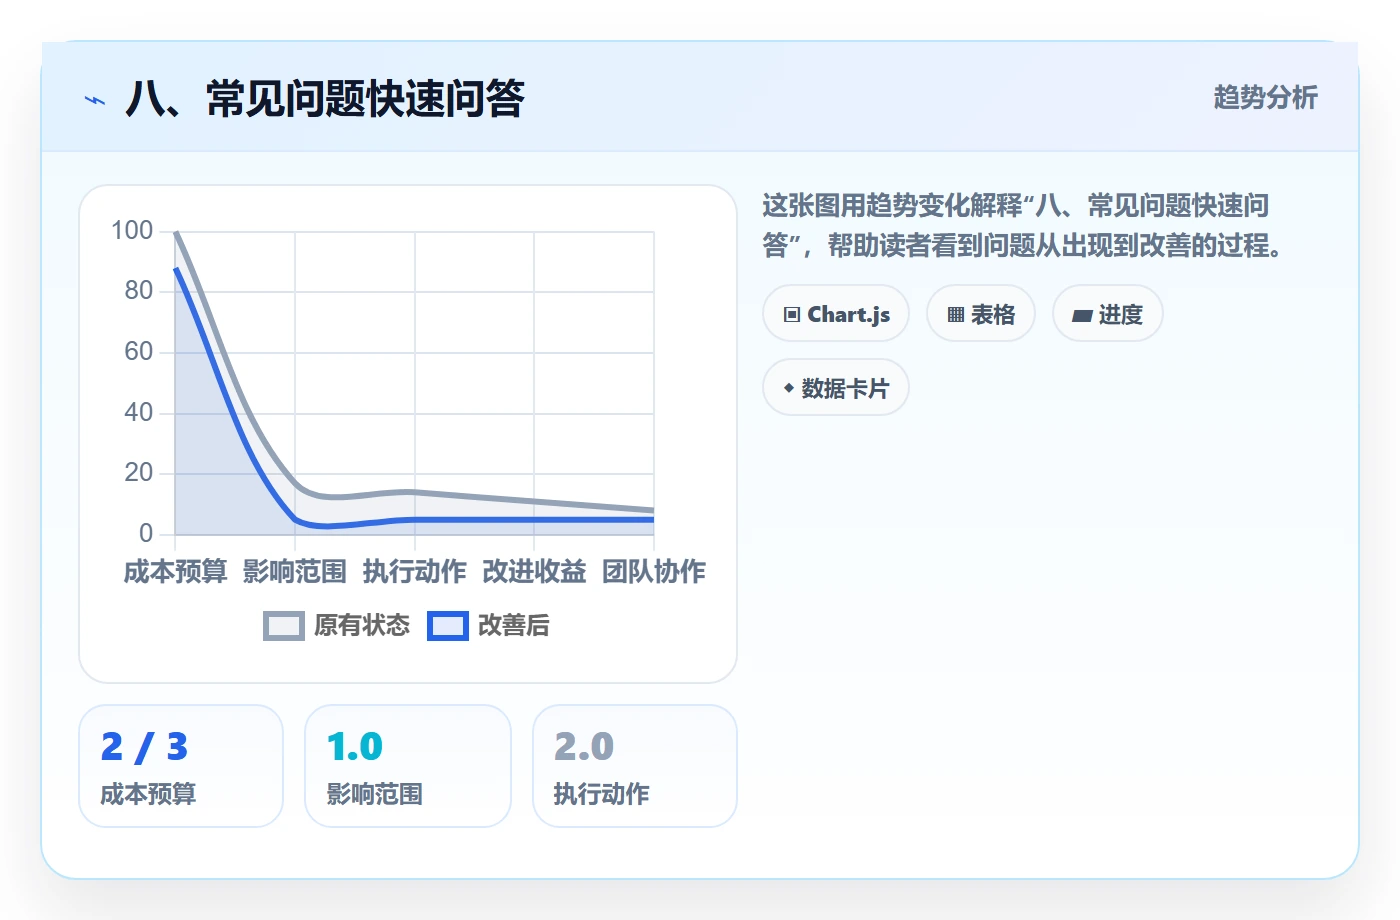Toggle the 原有状态 legend swatch

[284, 626]
